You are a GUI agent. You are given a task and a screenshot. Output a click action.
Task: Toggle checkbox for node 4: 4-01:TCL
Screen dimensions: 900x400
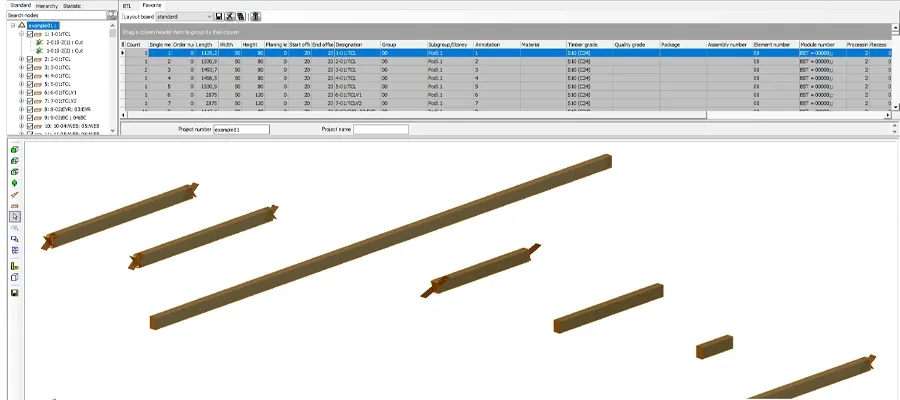[30, 76]
